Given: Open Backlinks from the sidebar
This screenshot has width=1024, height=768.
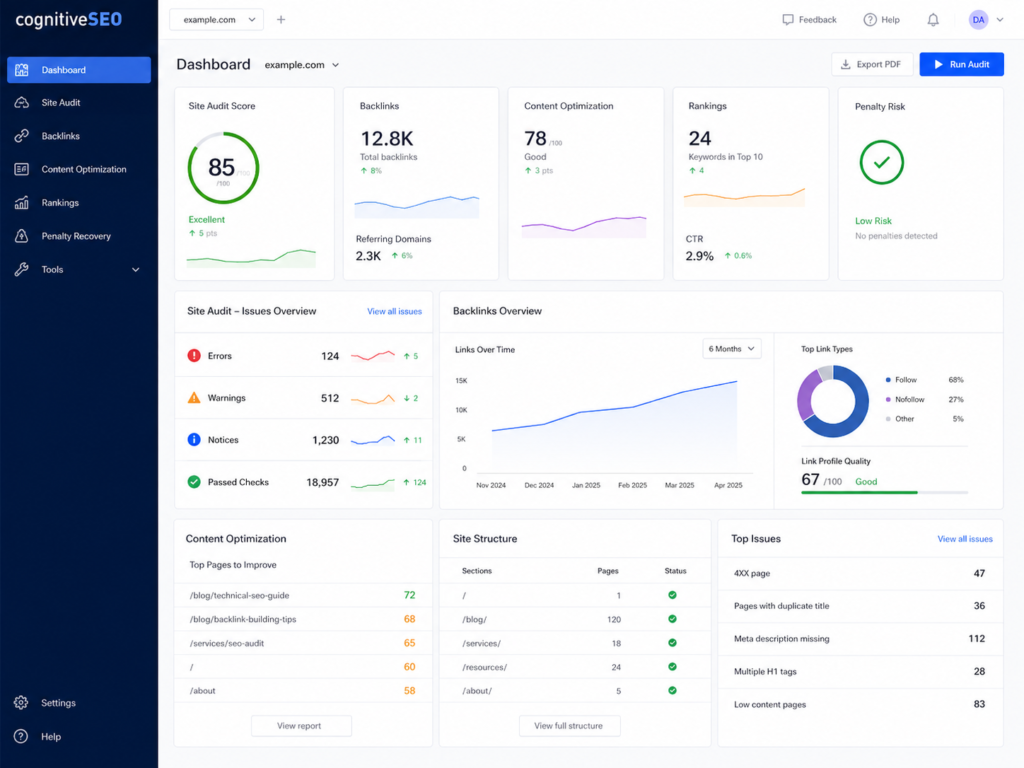Looking at the screenshot, I should coord(78,136).
